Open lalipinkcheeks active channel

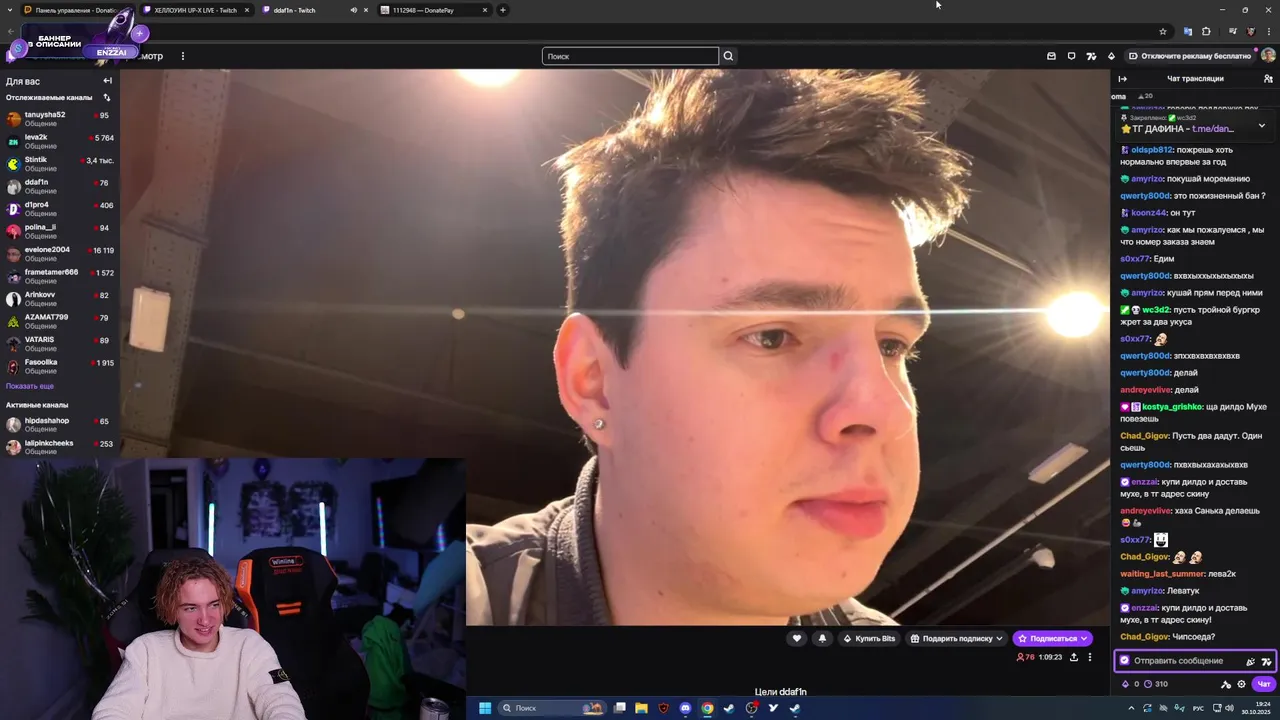pos(60,447)
